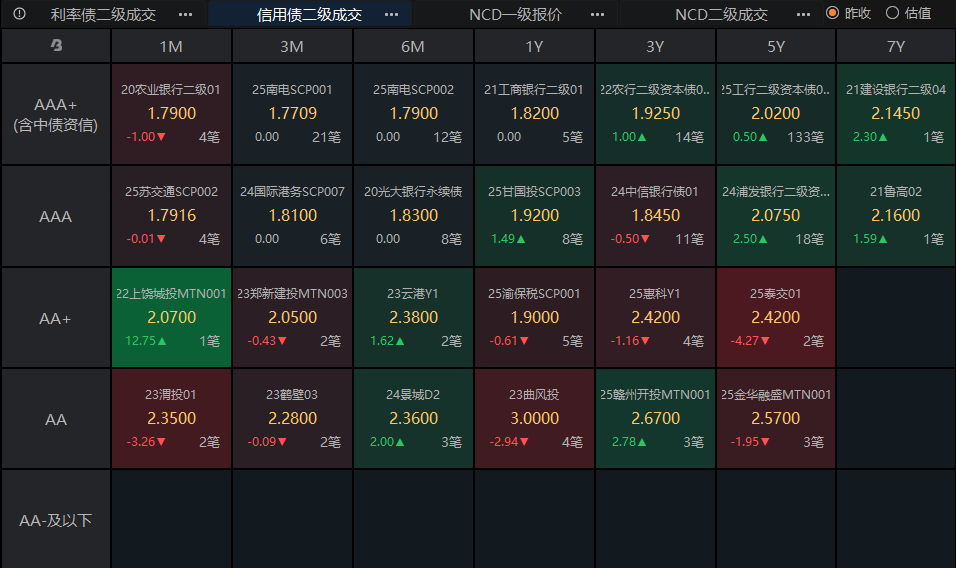Click the 3M column header
This screenshot has height=568, width=956.
pyautogui.click(x=292, y=46)
